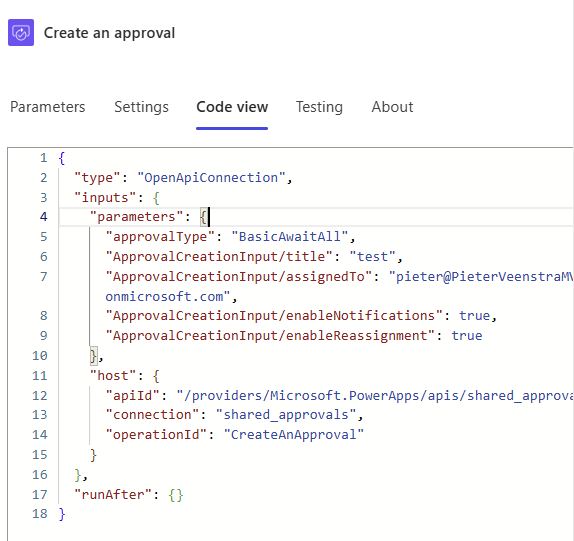574x541 pixels.
Task: Click the "test" title value
Action: [372, 257]
